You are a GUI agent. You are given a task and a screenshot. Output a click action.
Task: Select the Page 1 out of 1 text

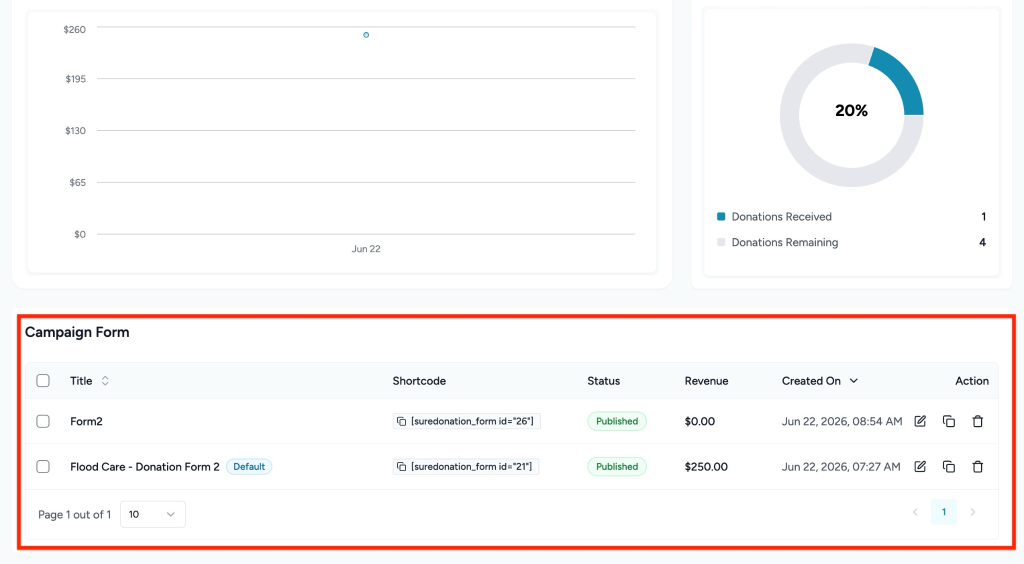tap(74, 514)
